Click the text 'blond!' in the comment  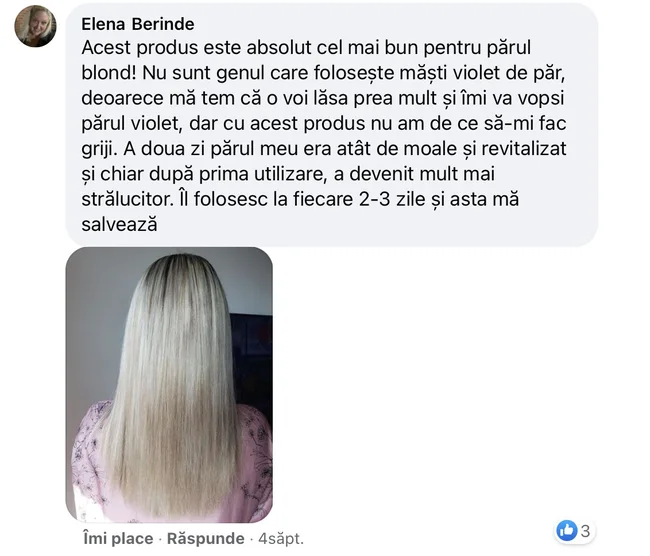pyautogui.click(x=109, y=73)
